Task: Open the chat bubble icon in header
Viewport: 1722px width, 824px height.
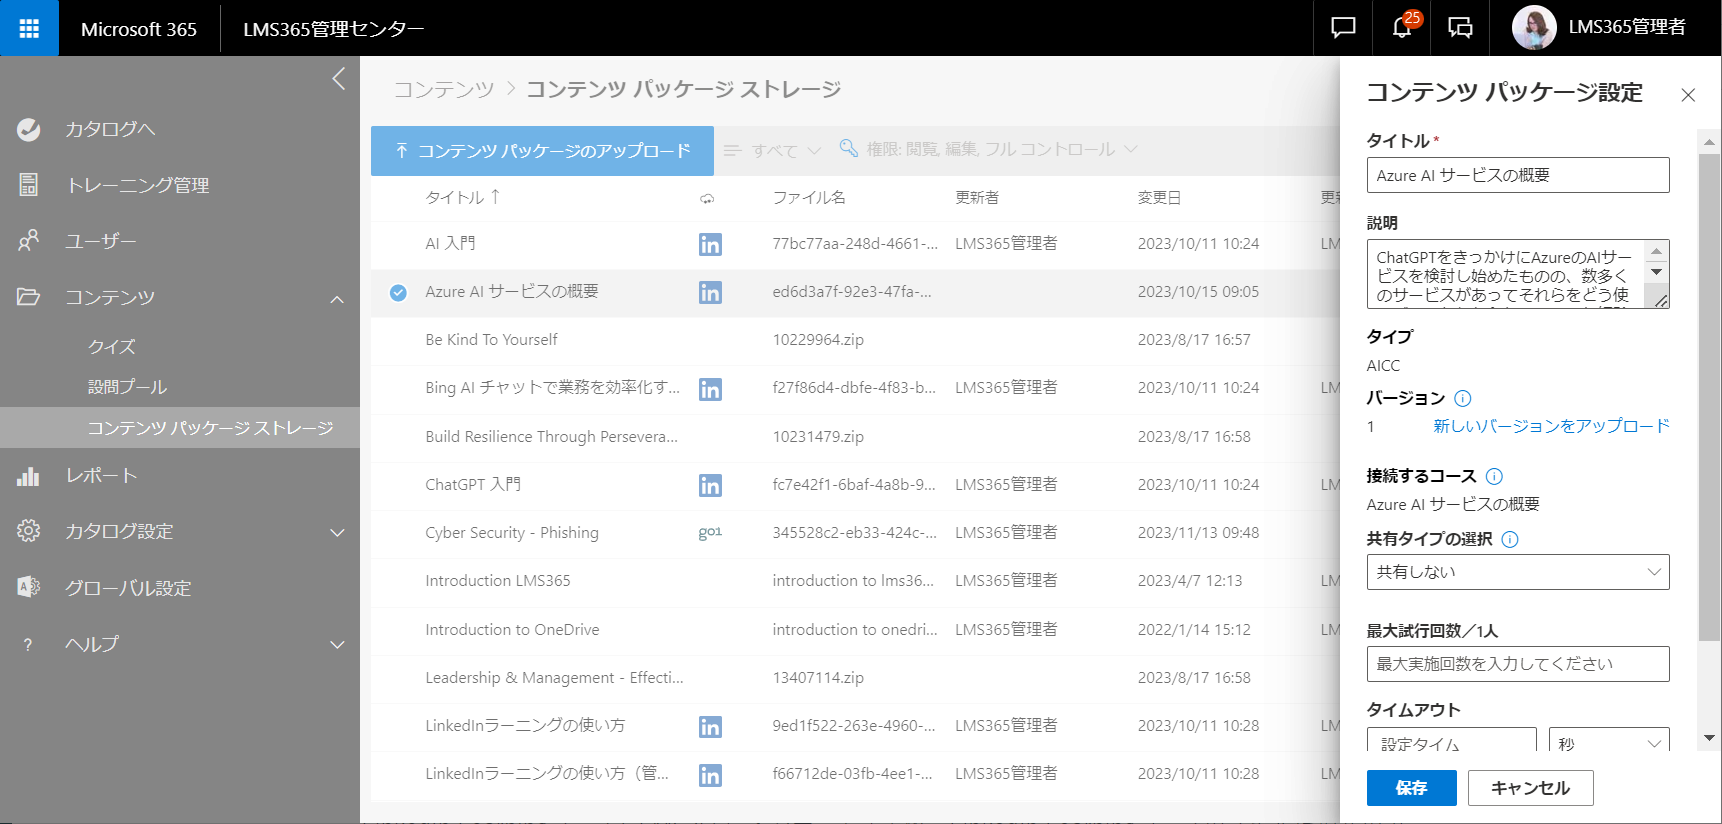Action: coord(1343,28)
